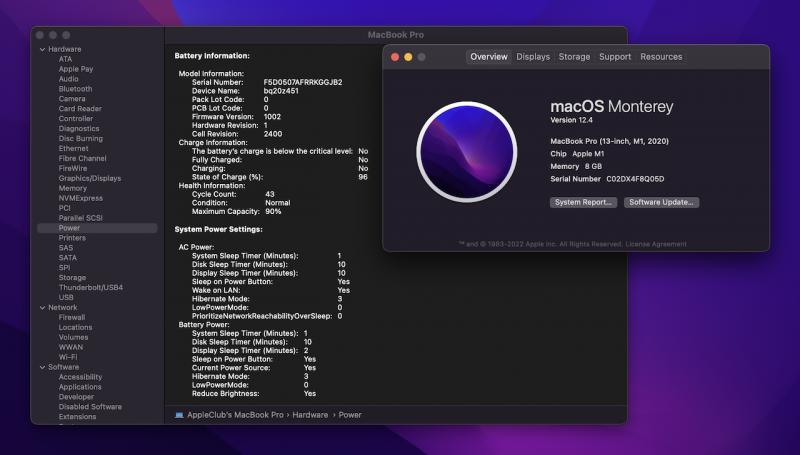The image size is (800, 455).
Task: Click Power in the bottom path bar
Action: click(x=349, y=415)
